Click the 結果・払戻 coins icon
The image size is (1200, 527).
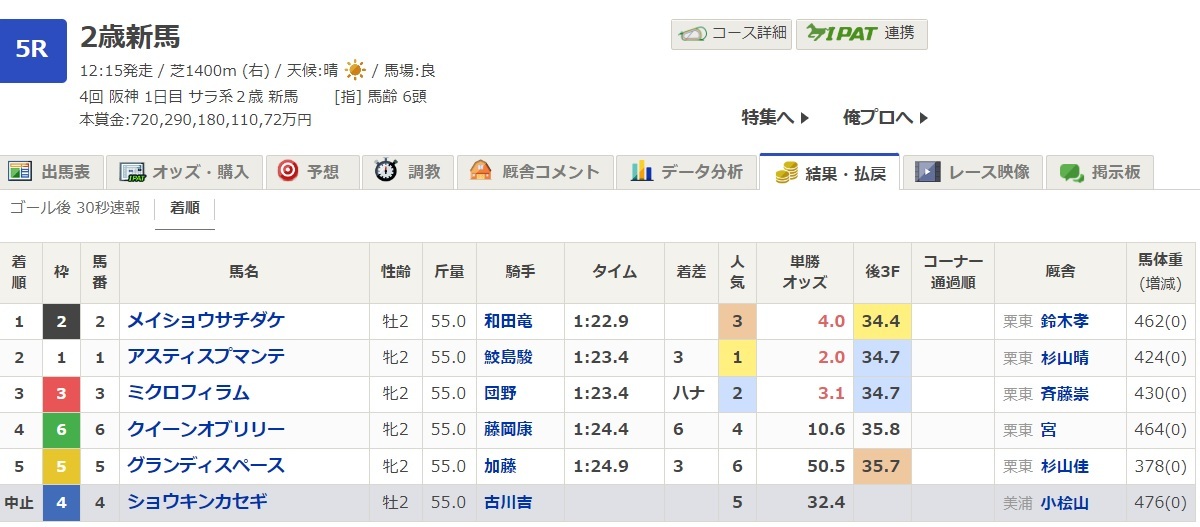pyautogui.click(x=786, y=172)
